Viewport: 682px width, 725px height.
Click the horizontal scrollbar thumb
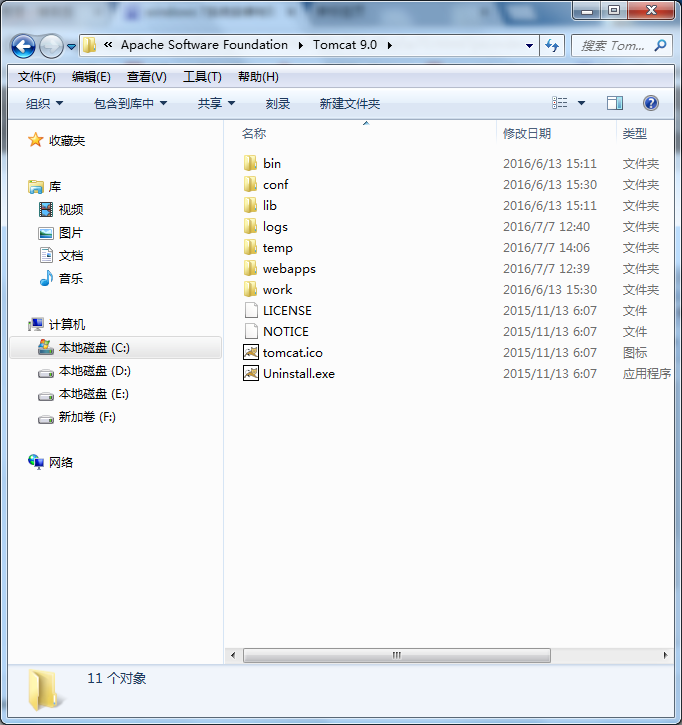point(397,655)
